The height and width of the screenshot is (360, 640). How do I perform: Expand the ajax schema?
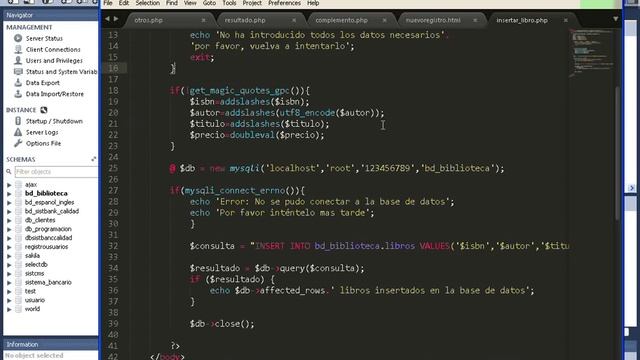9,185
